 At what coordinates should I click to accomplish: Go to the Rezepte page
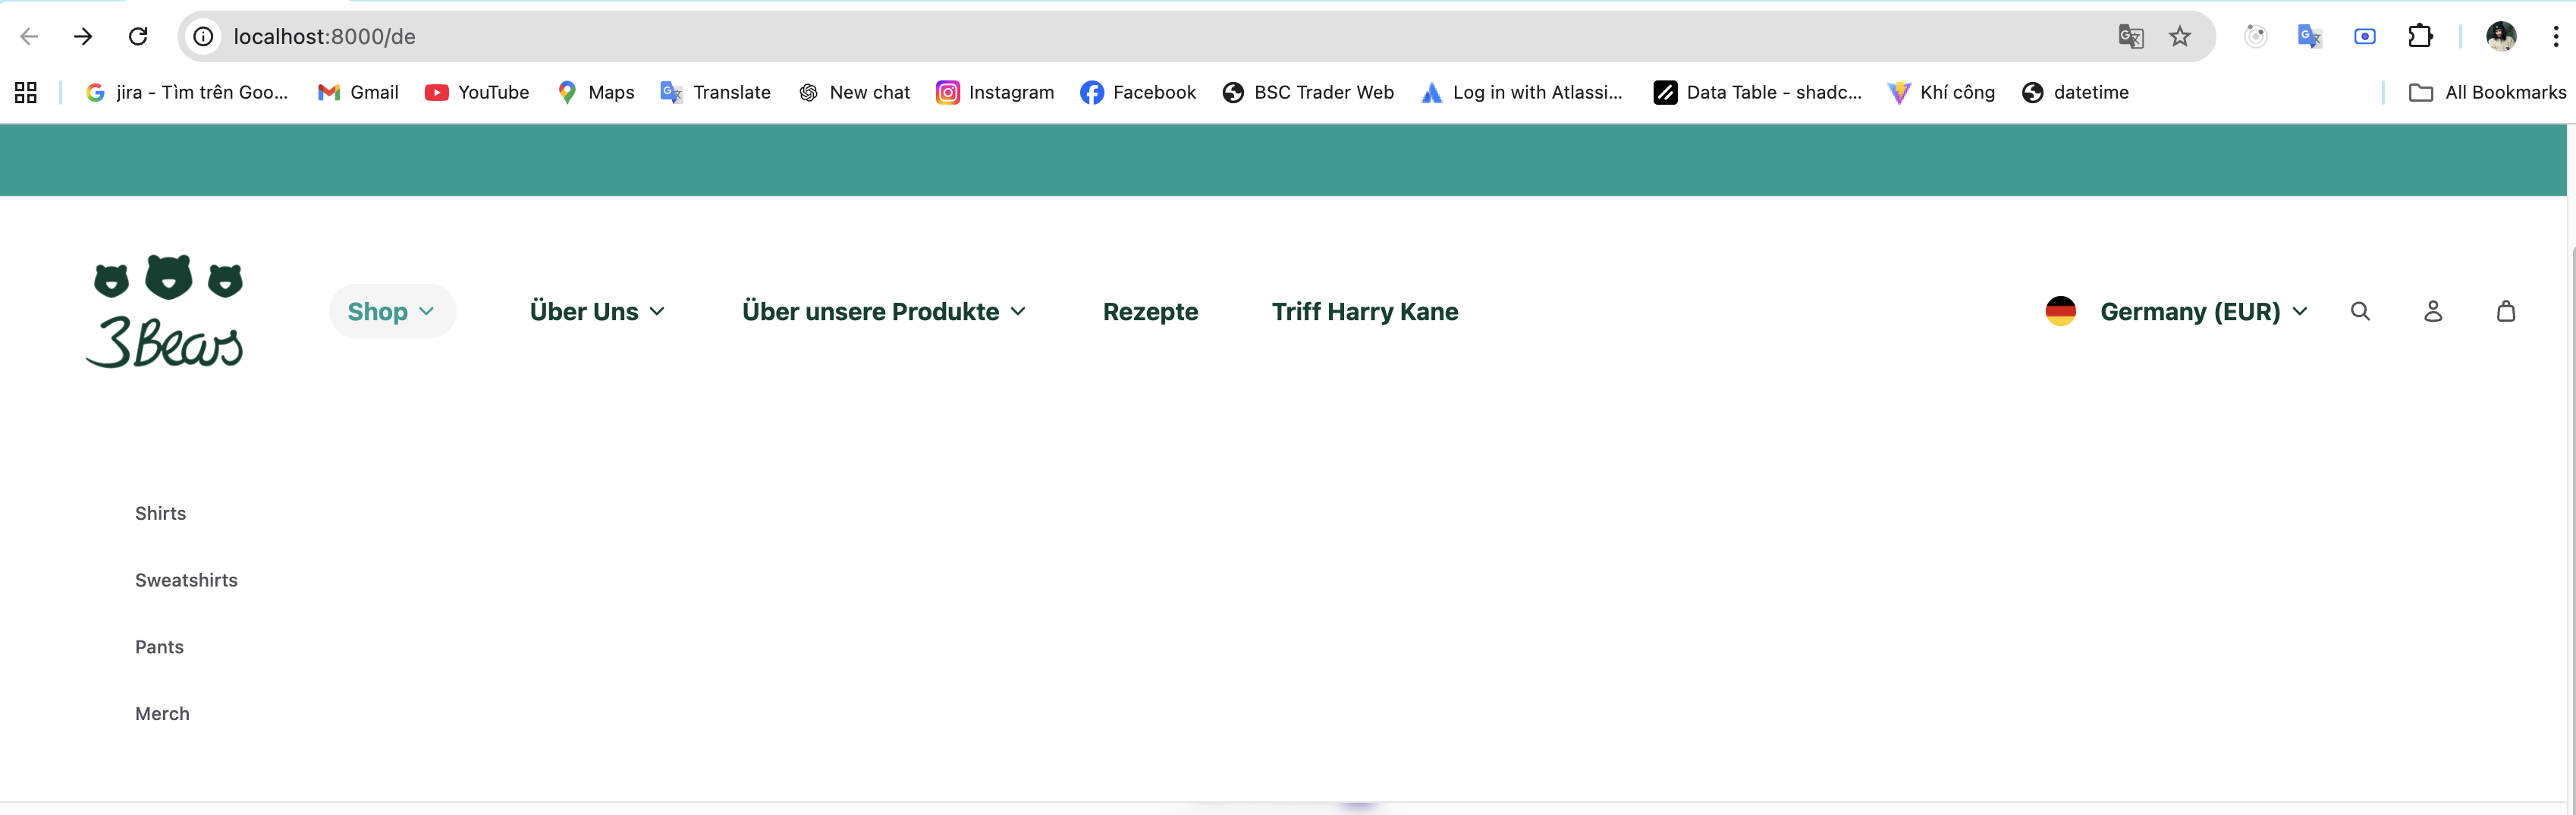(1150, 311)
